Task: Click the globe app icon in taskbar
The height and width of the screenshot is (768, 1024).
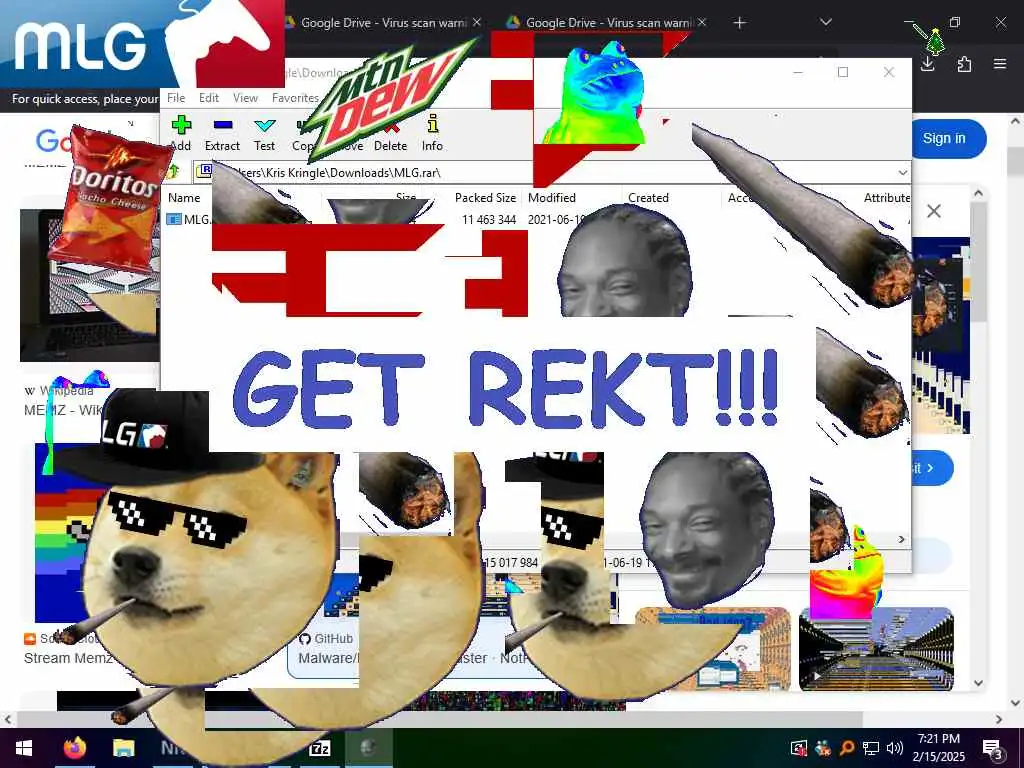Action: point(368,748)
